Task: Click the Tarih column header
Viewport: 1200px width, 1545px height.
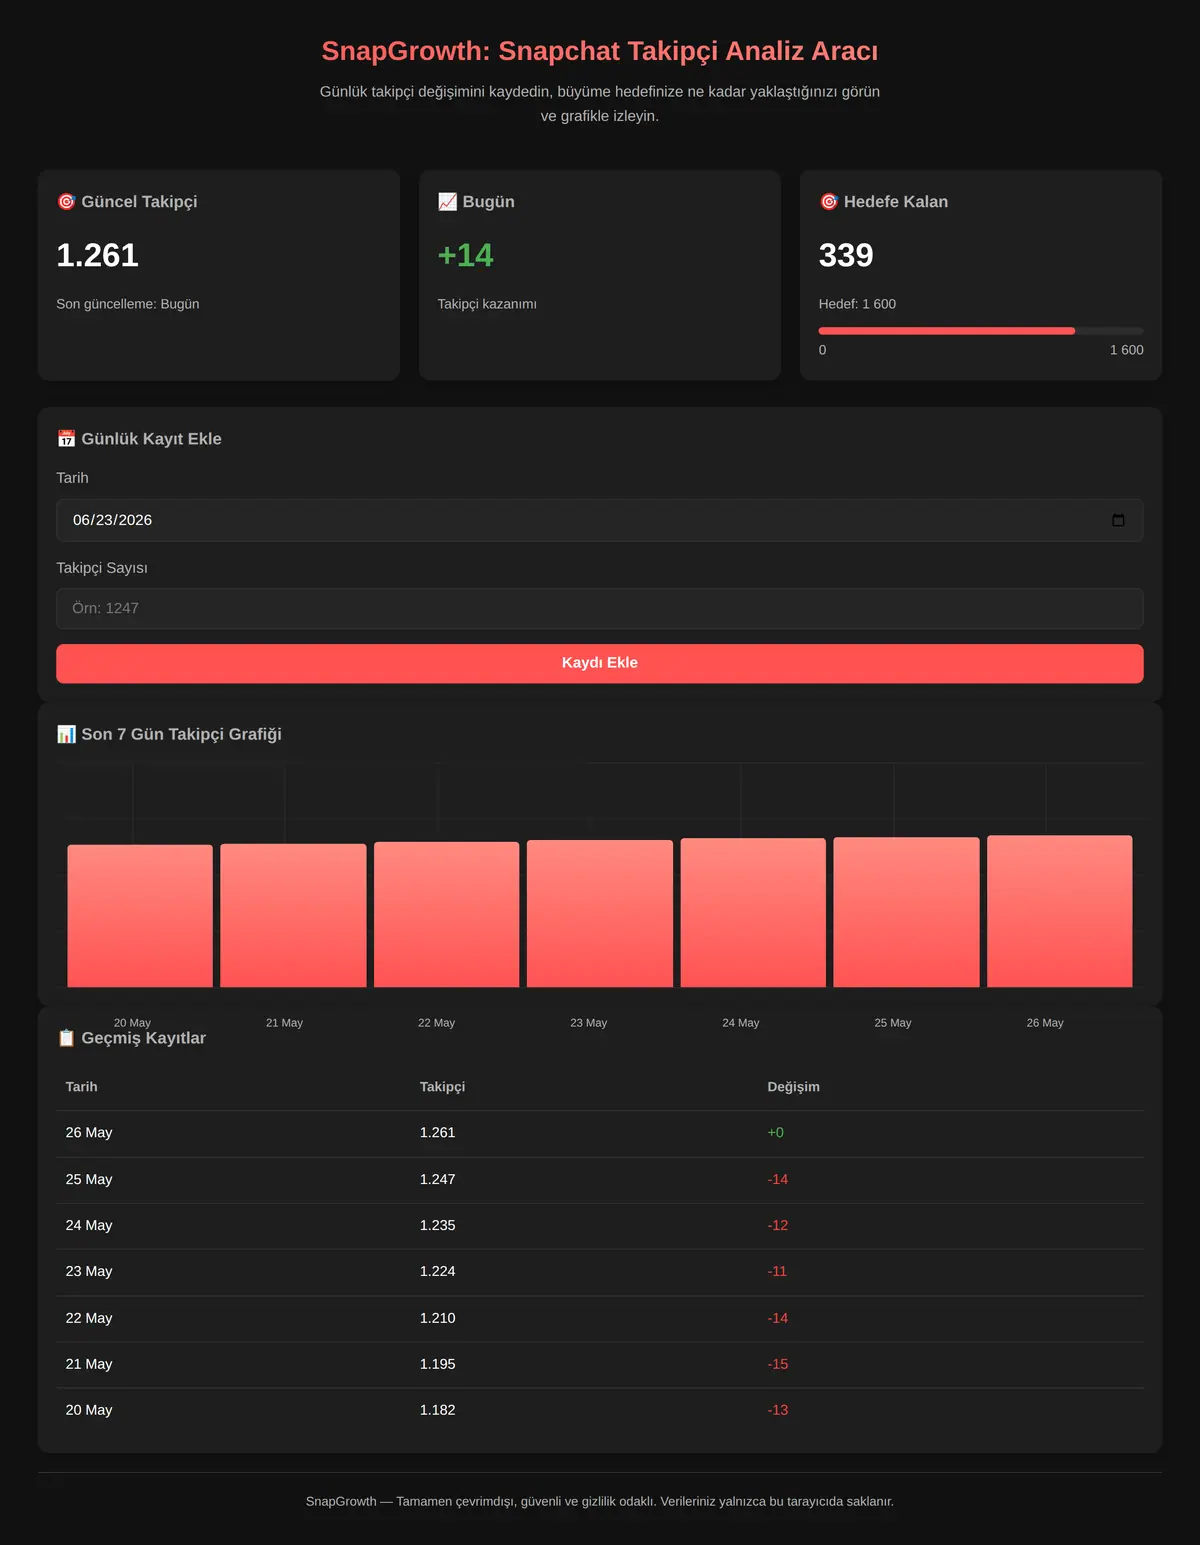Action: click(82, 1087)
